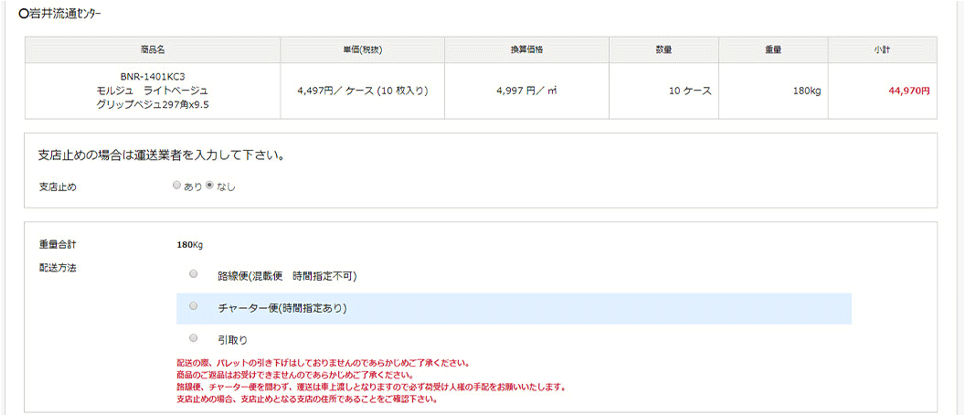Click the 180kg weight cell in table

pos(806,90)
